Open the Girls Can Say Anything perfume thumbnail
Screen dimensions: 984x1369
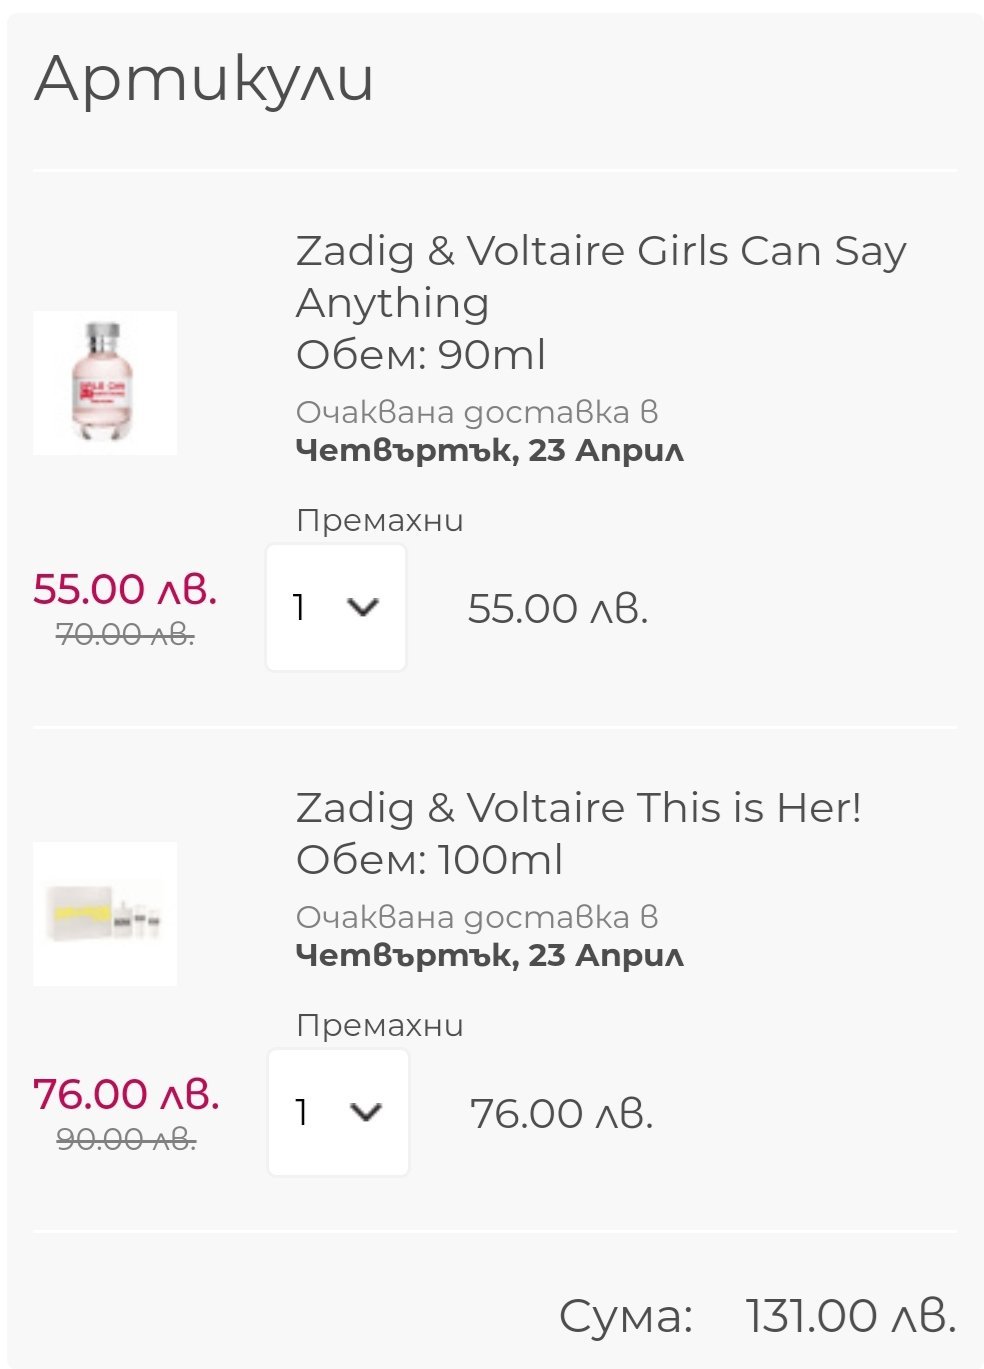(105, 383)
